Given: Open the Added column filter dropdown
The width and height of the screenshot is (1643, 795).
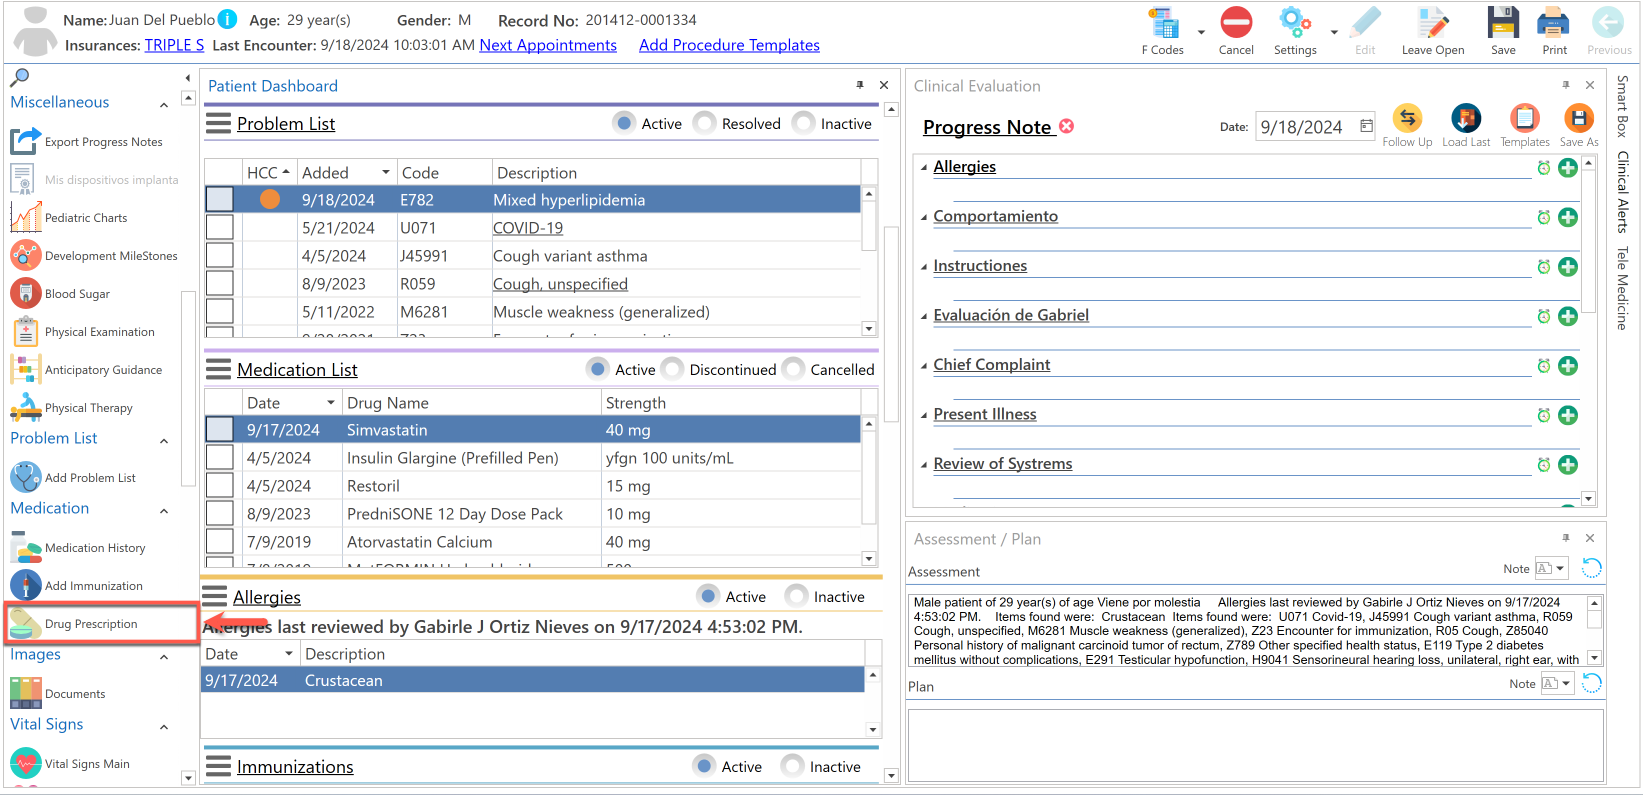Looking at the screenshot, I should pyautogui.click(x=385, y=173).
